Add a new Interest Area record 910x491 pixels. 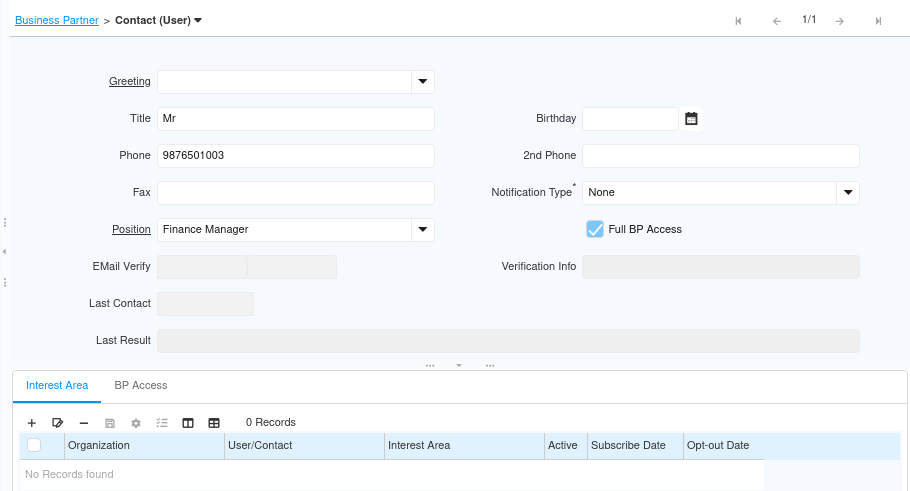(32, 423)
